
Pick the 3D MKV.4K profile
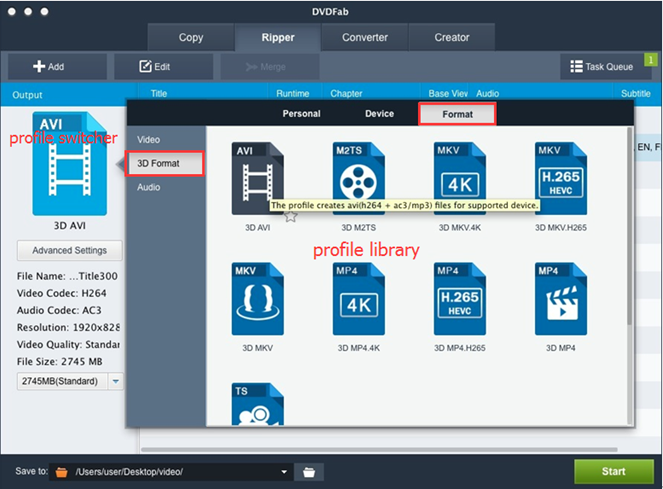(x=460, y=178)
